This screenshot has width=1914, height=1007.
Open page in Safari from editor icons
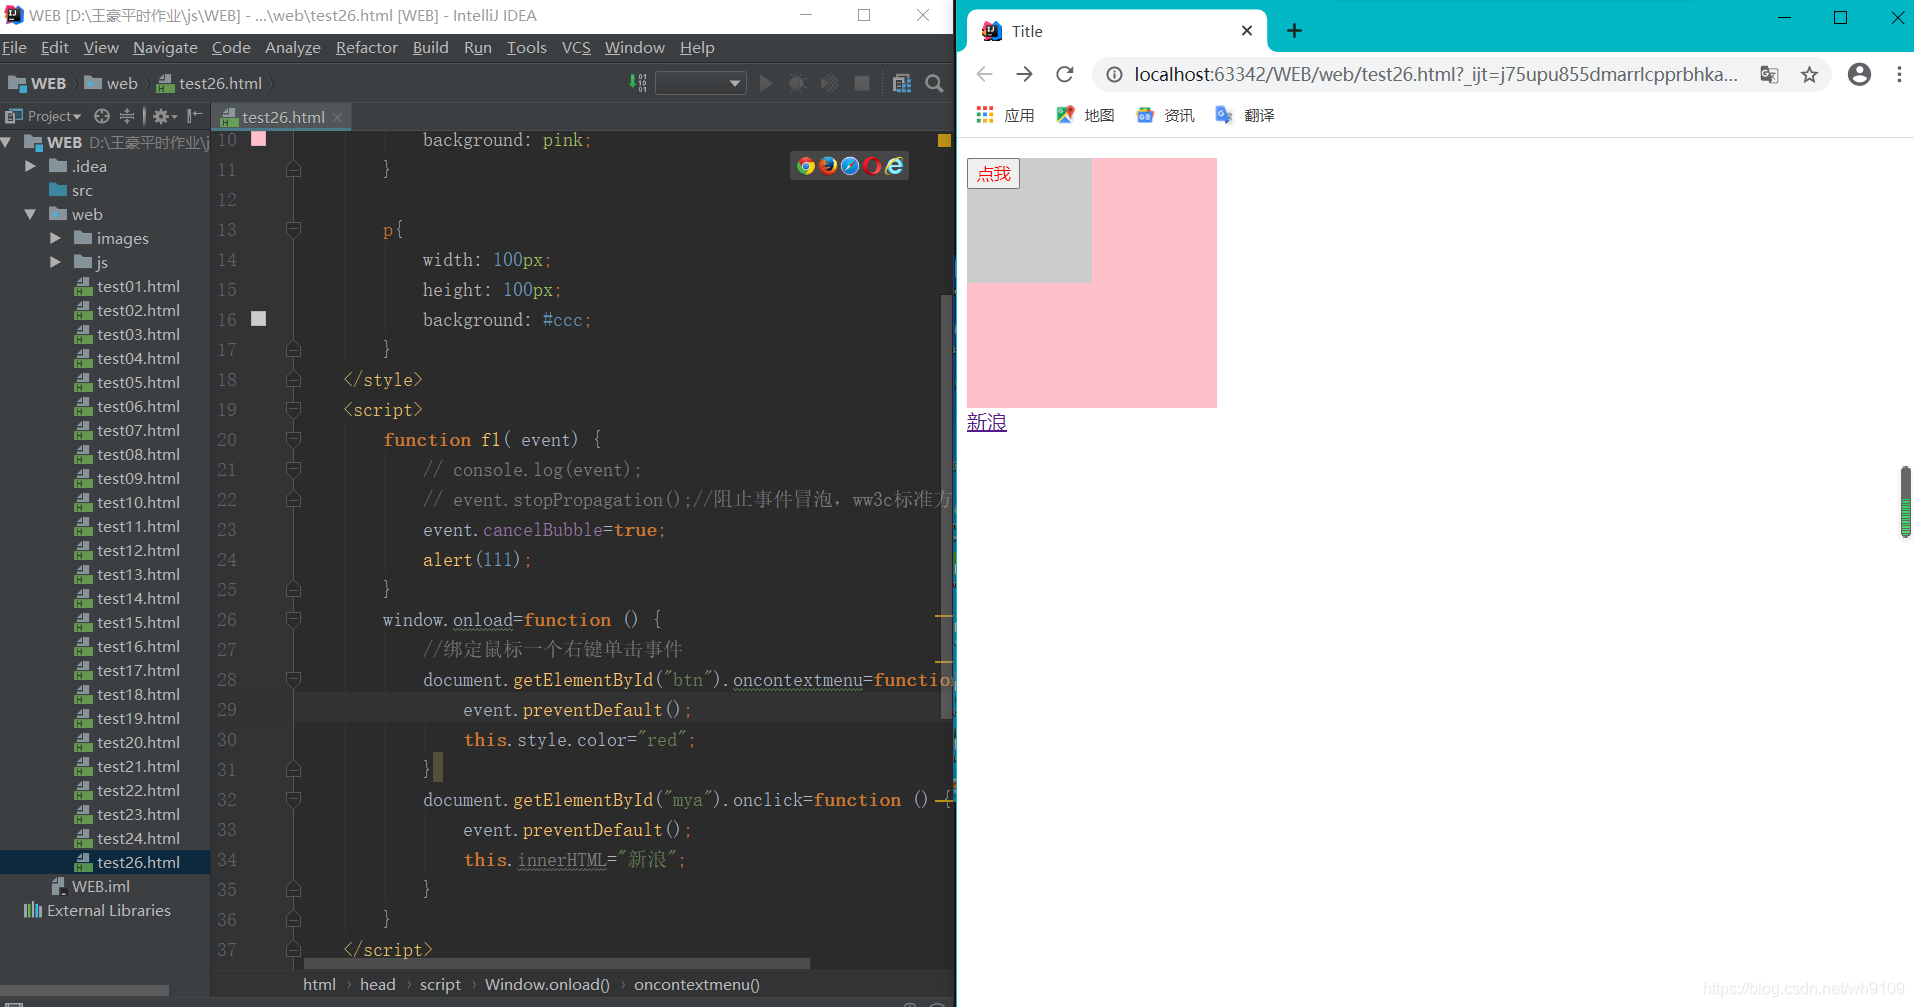[850, 166]
